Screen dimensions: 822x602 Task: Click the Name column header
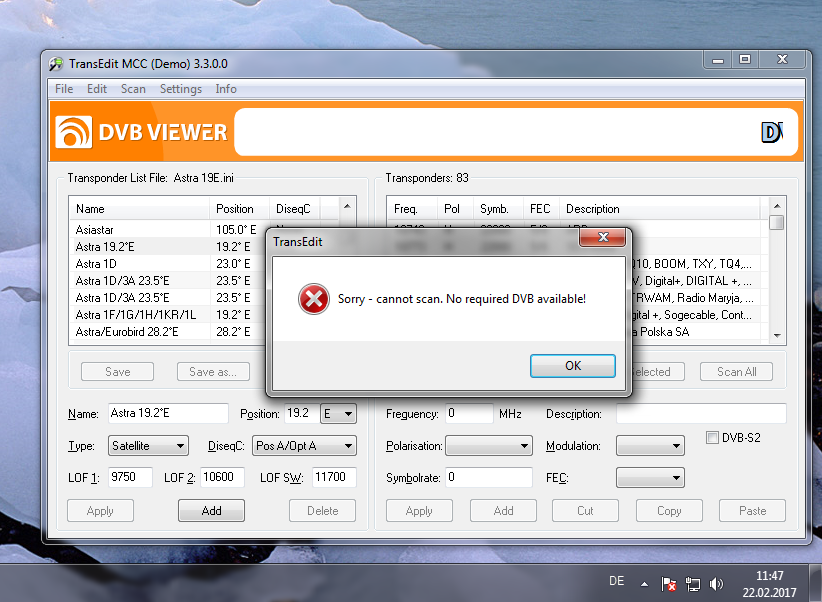click(x=139, y=209)
